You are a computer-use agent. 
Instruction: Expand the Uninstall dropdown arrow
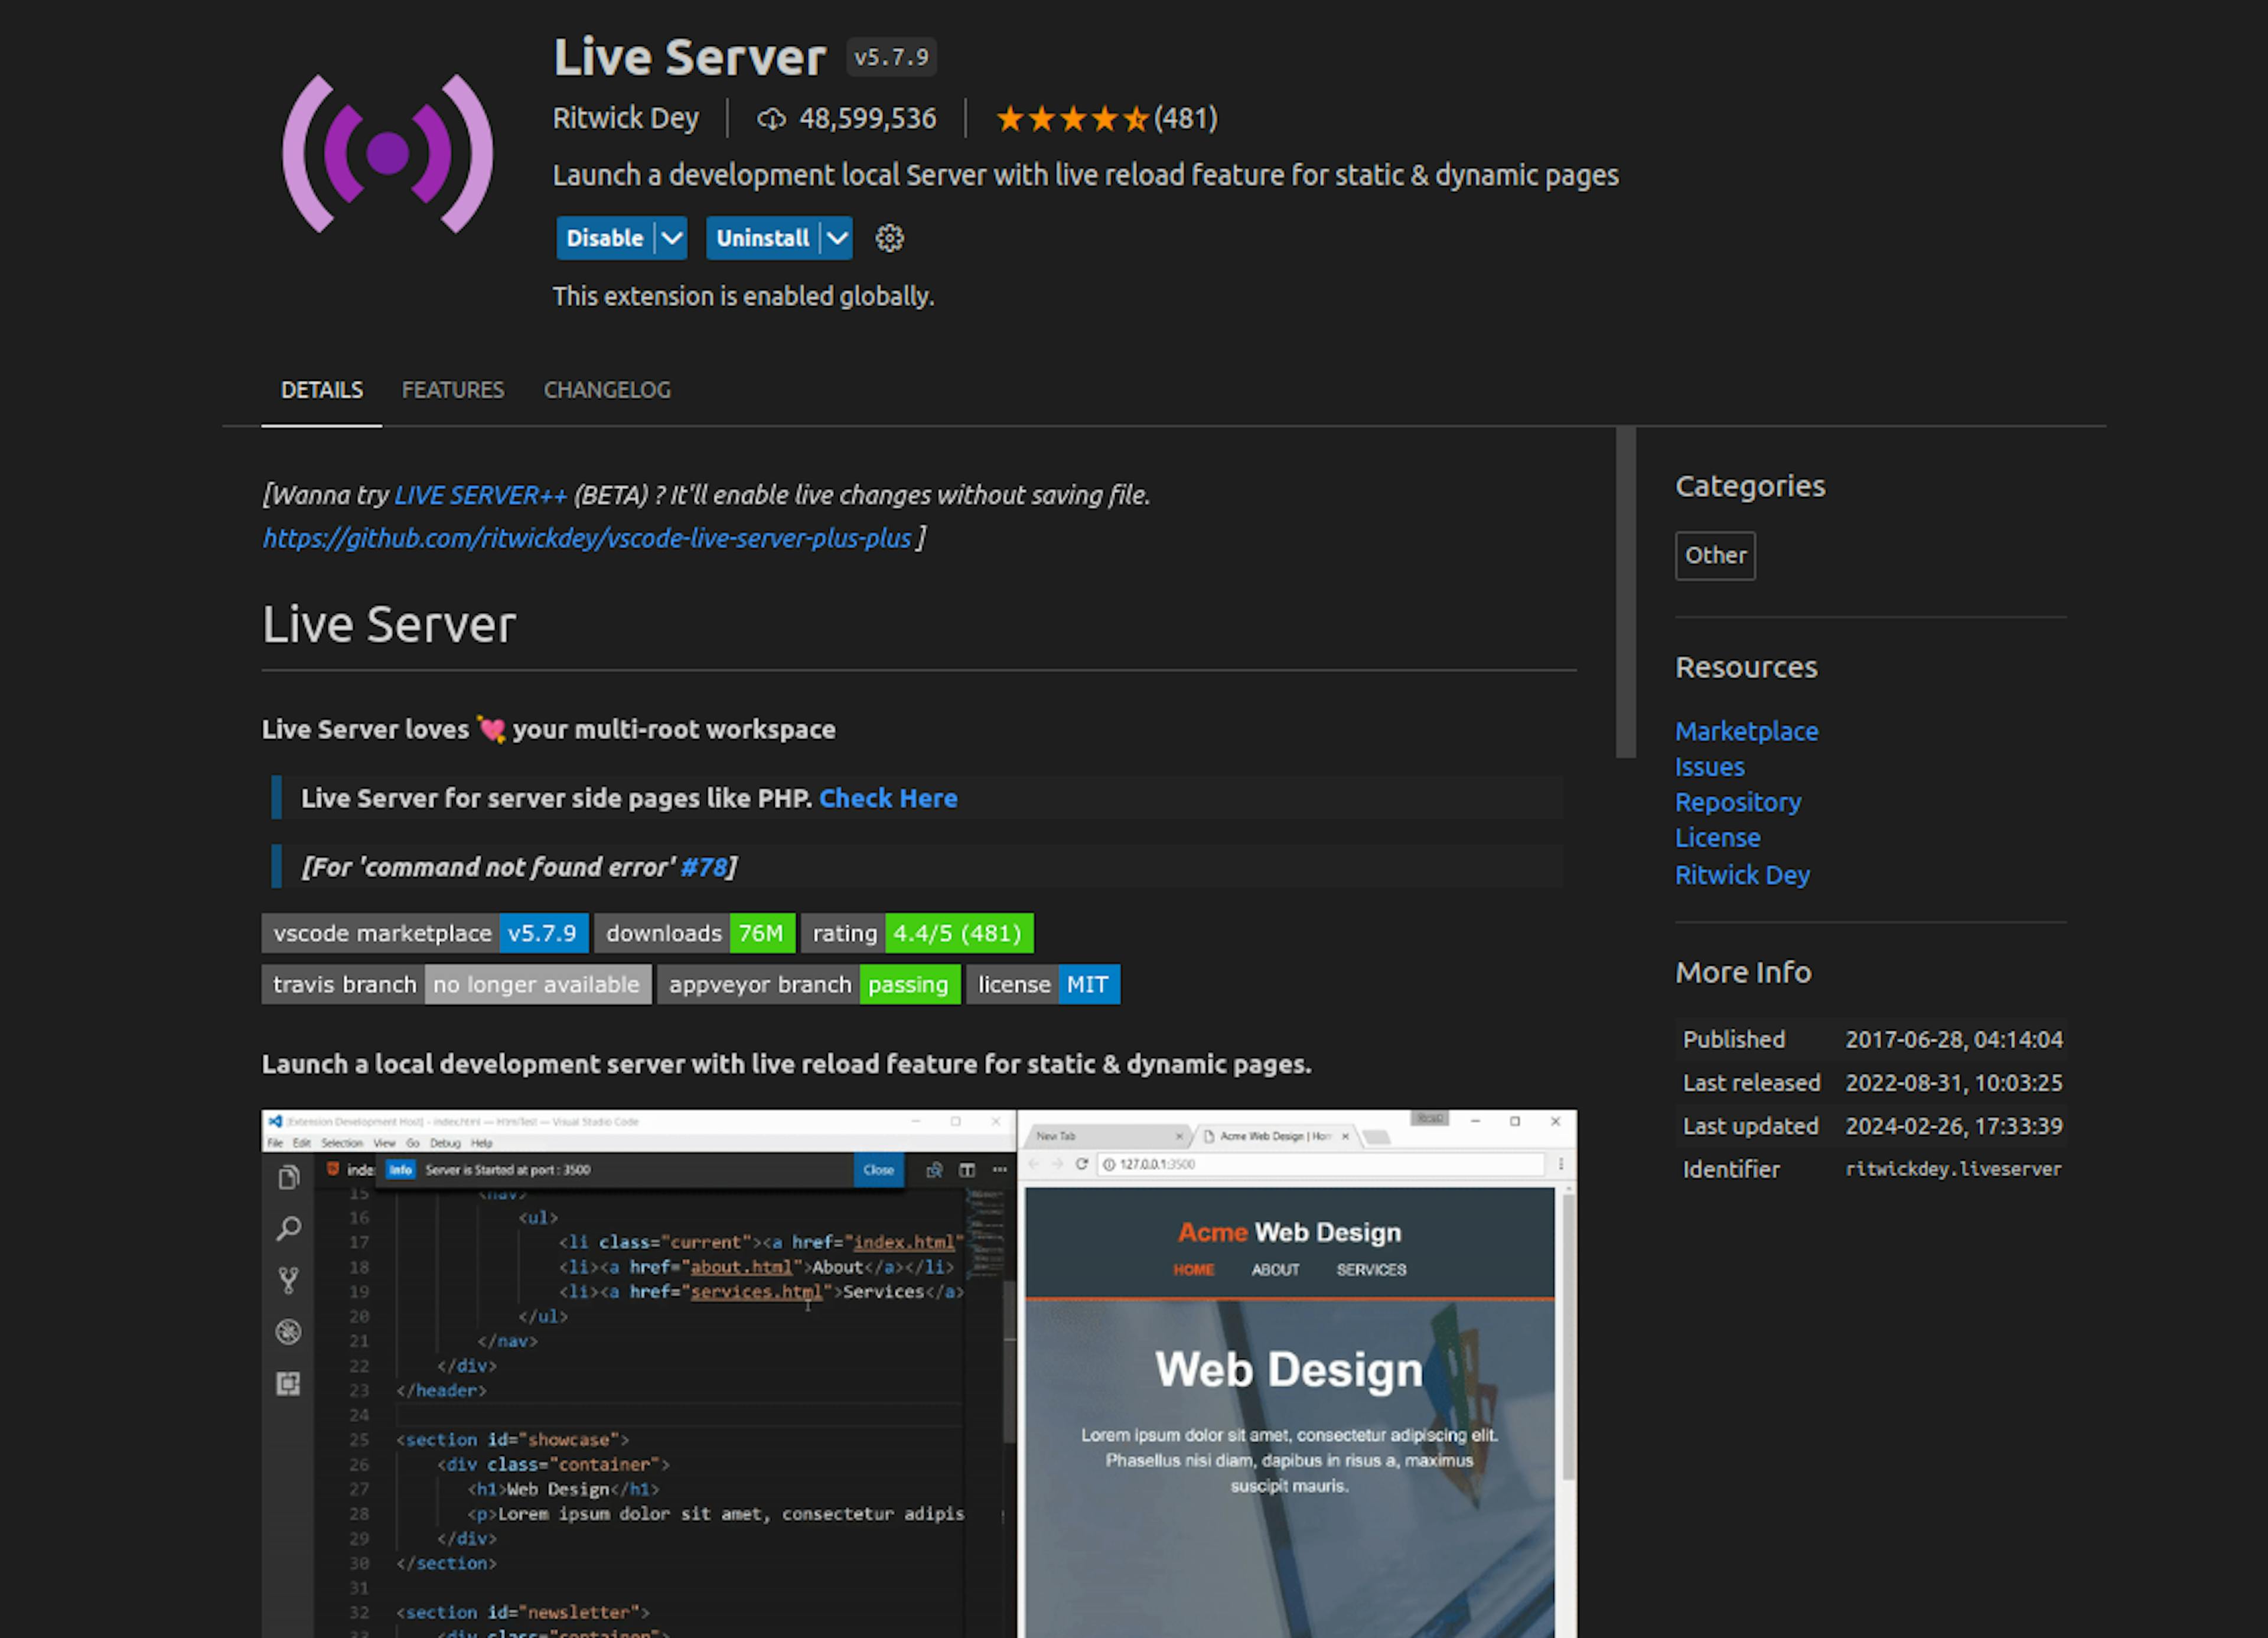point(837,238)
